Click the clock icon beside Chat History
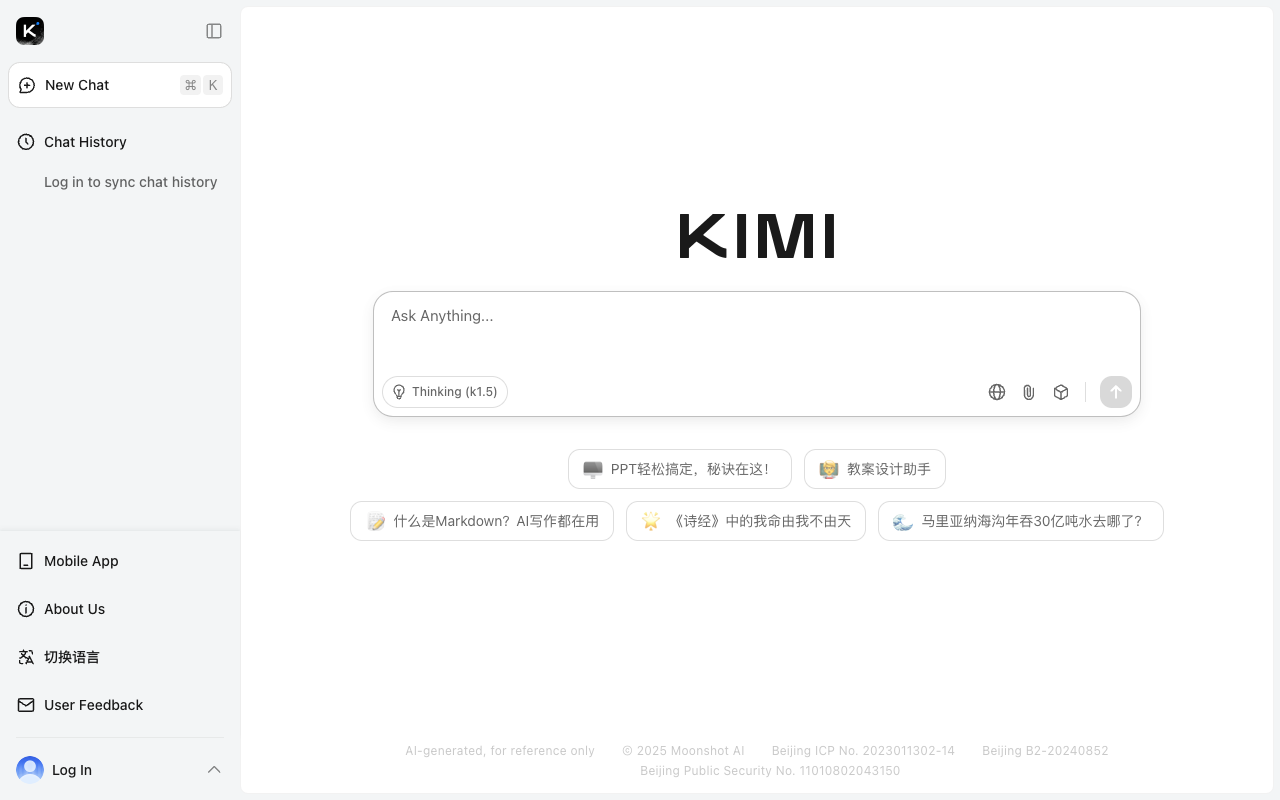This screenshot has width=1280, height=800. tap(26, 142)
